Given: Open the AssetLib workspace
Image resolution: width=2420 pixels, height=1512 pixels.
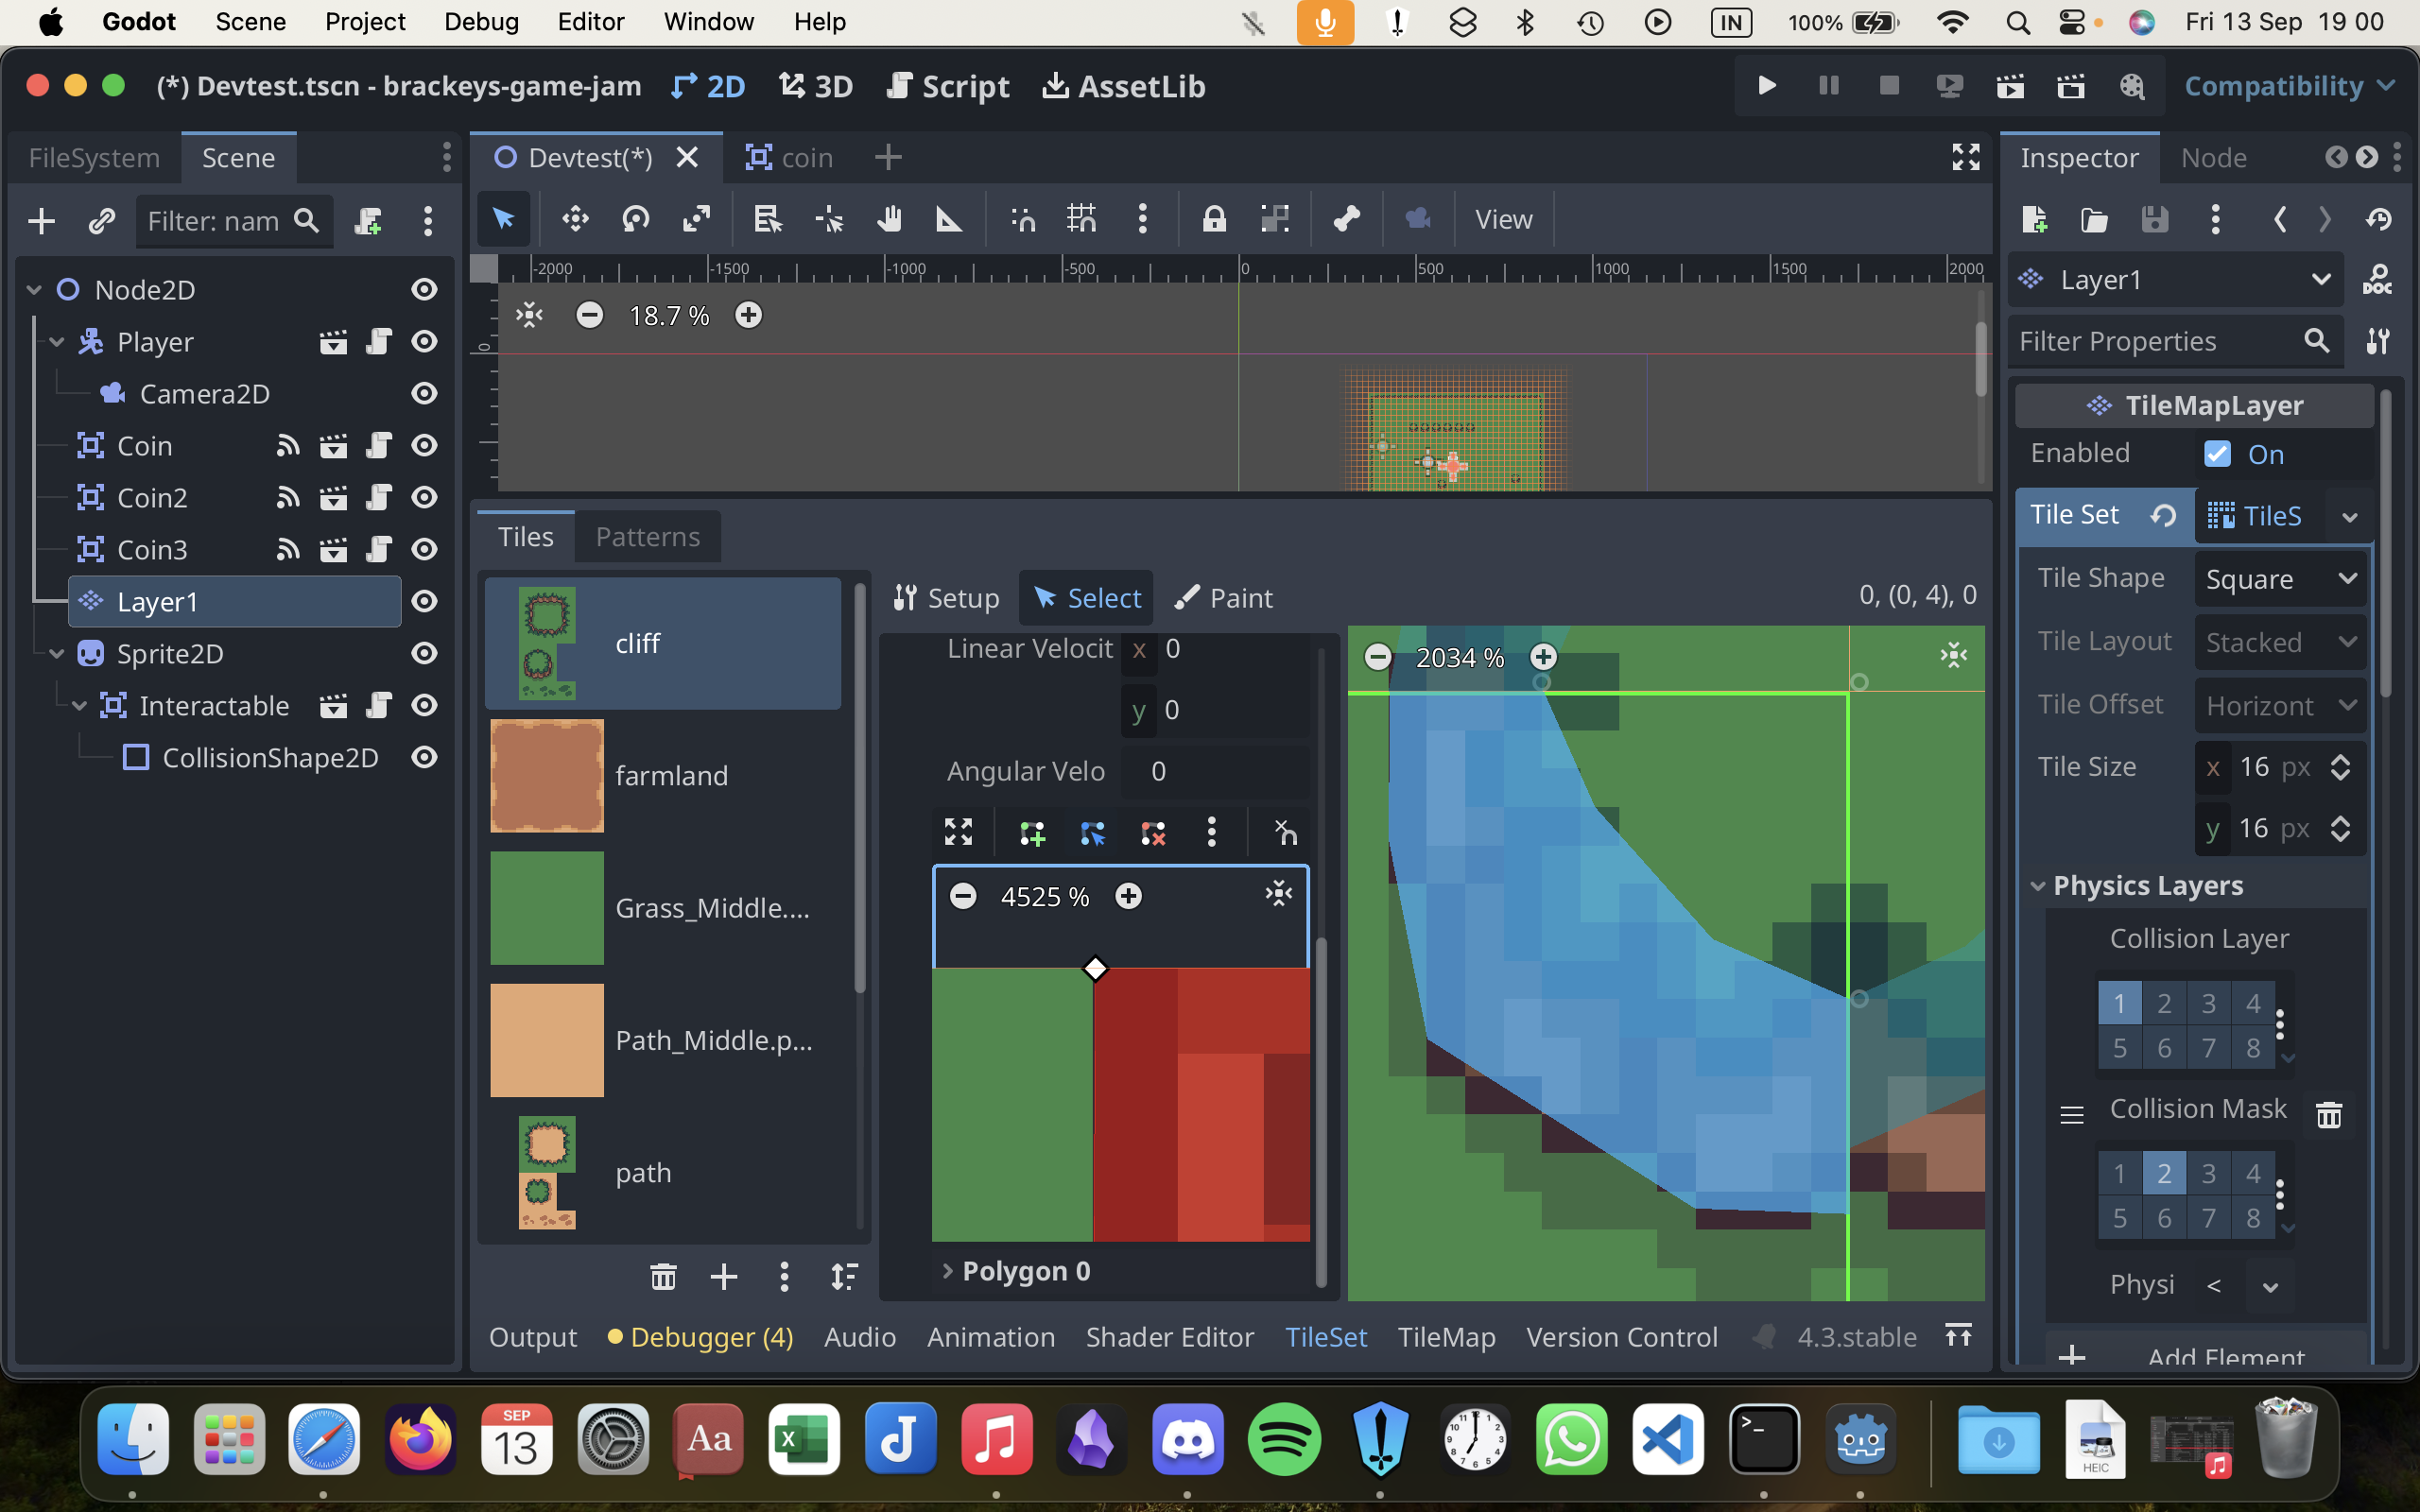Looking at the screenshot, I should pyautogui.click(x=1123, y=86).
